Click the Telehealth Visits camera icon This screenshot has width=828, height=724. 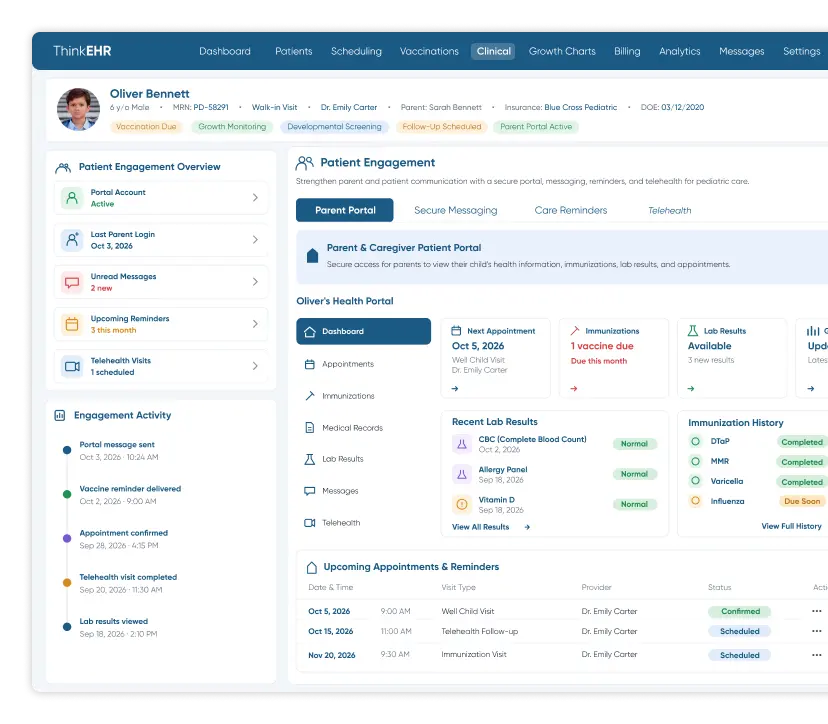pyautogui.click(x=72, y=366)
